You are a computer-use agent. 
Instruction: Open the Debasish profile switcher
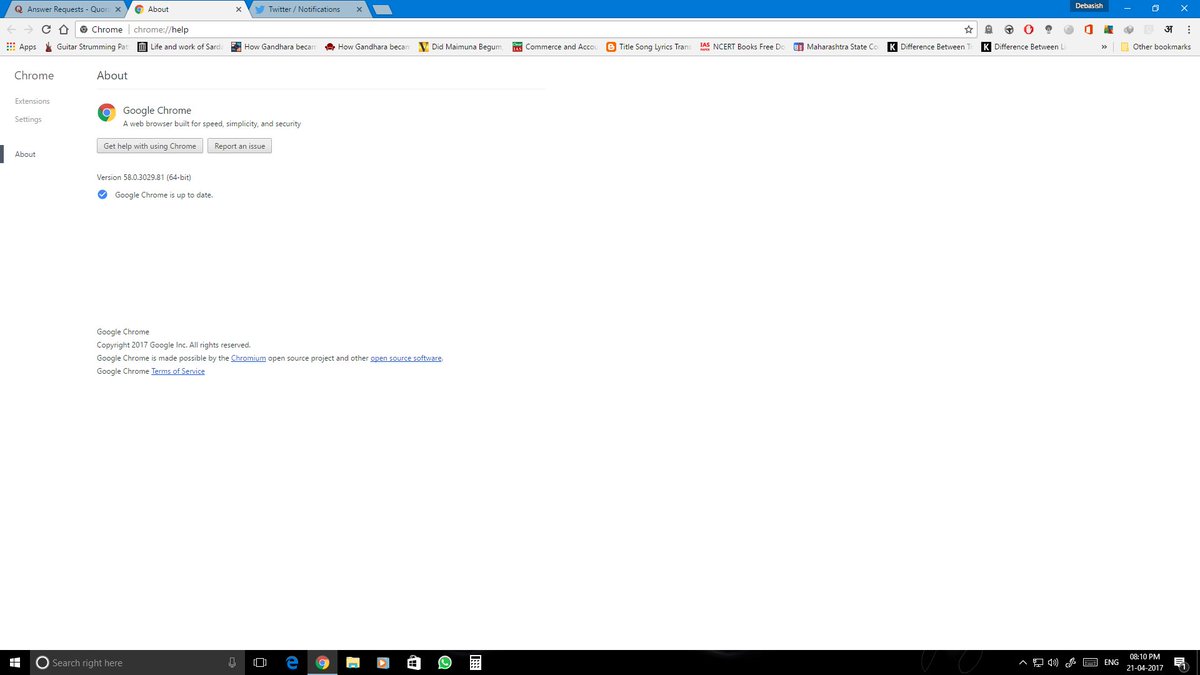[1089, 6]
